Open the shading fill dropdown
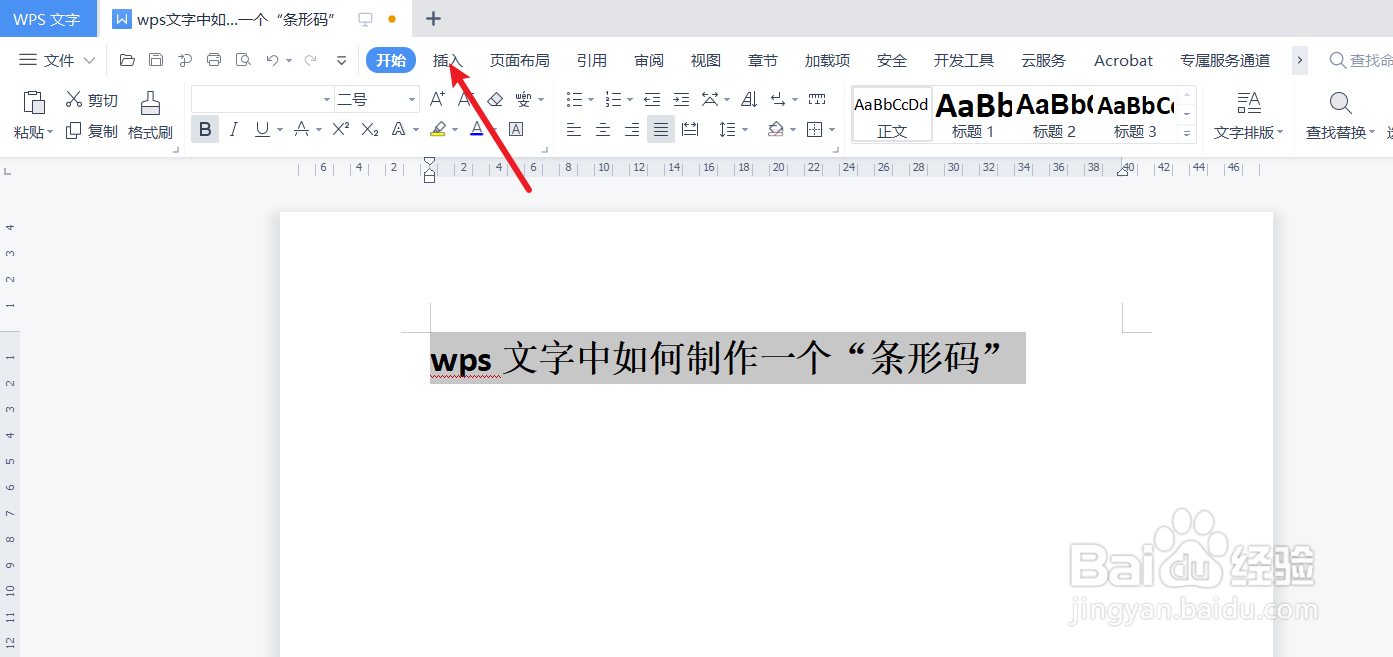The image size is (1393, 657). pos(794,130)
